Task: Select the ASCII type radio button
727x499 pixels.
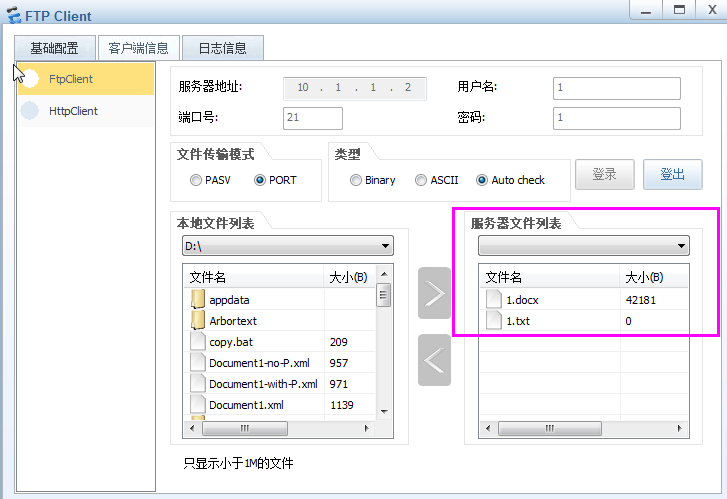Action: [421, 180]
